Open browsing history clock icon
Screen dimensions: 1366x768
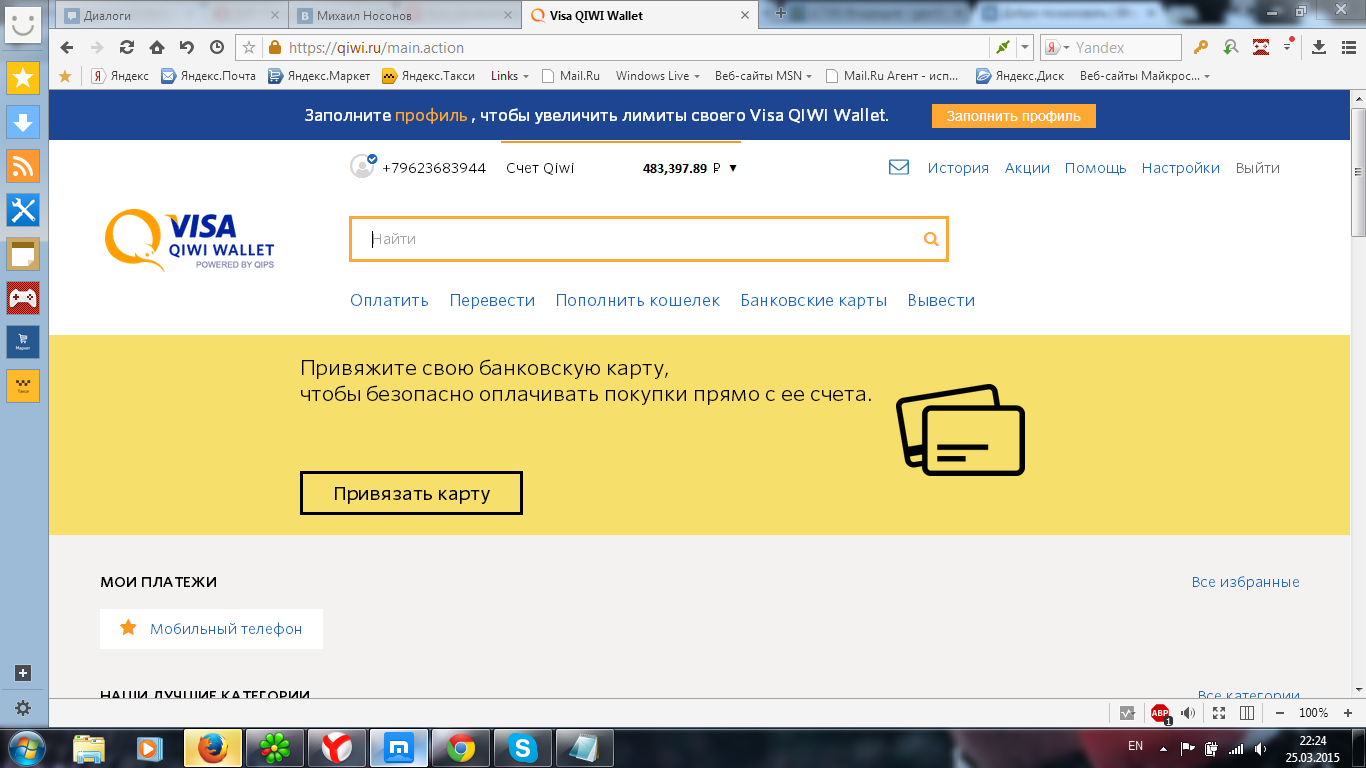pyautogui.click(x=217, y=47)
